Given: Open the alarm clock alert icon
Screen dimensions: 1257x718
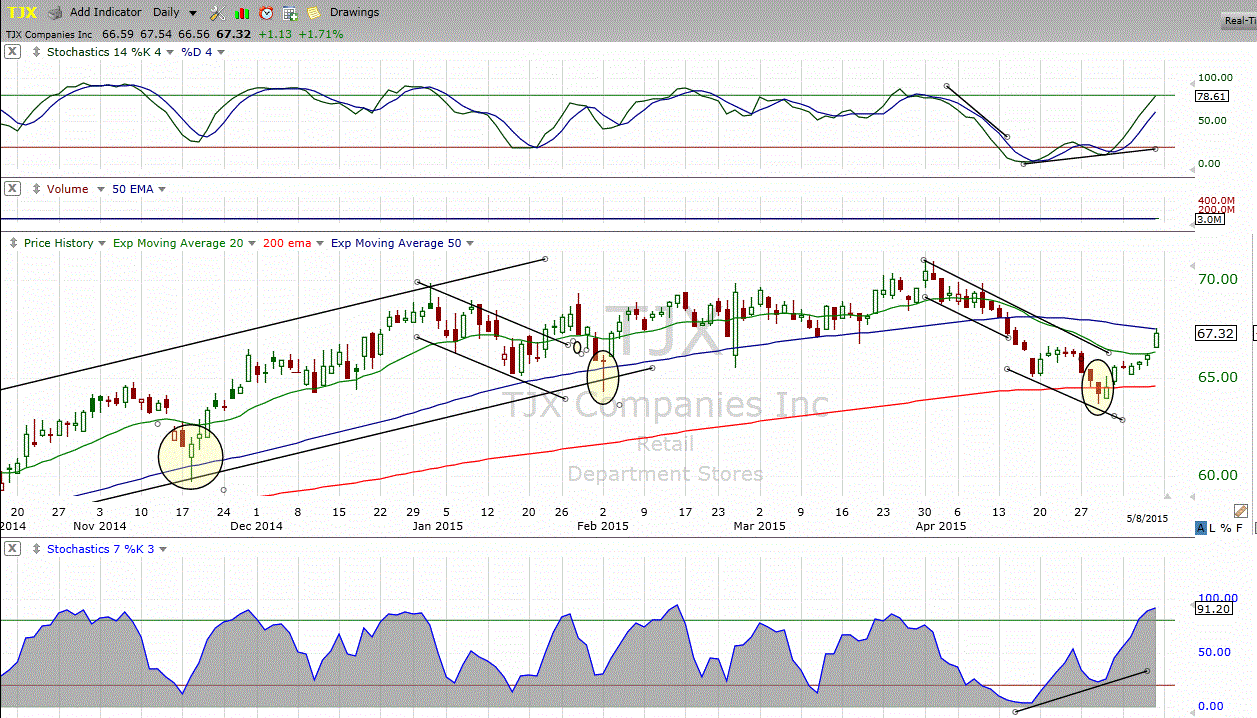Looking at the screenshot, I should point(265,13).
